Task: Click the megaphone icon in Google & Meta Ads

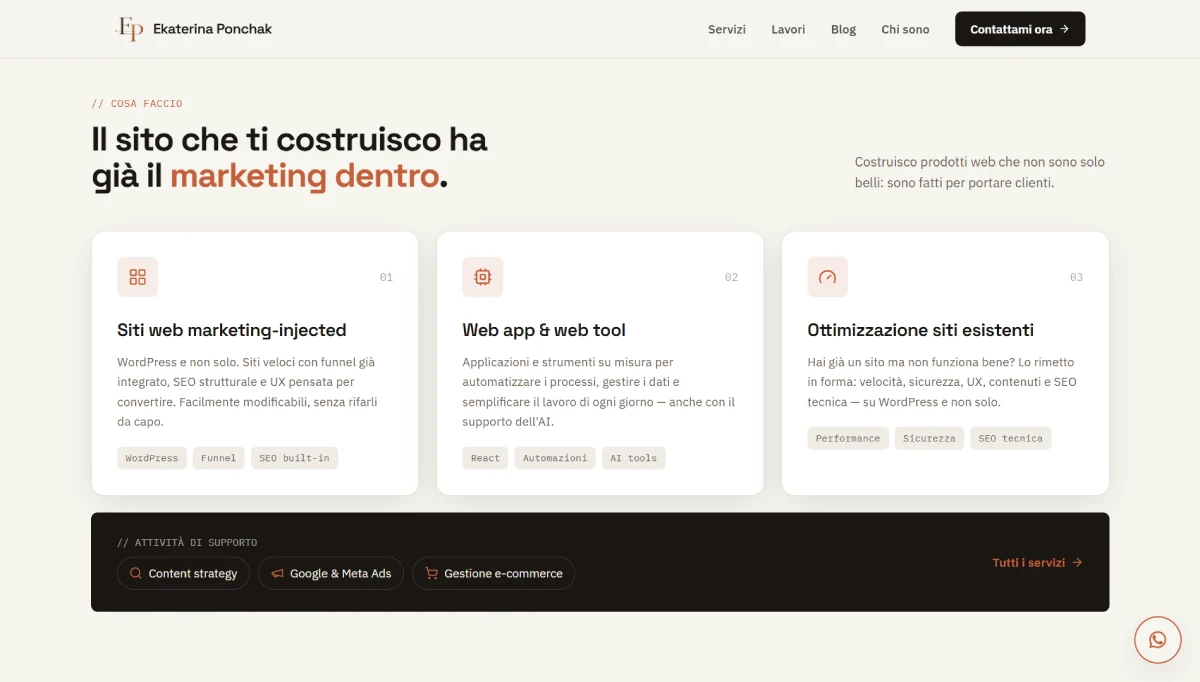Action: coord(277,573)
